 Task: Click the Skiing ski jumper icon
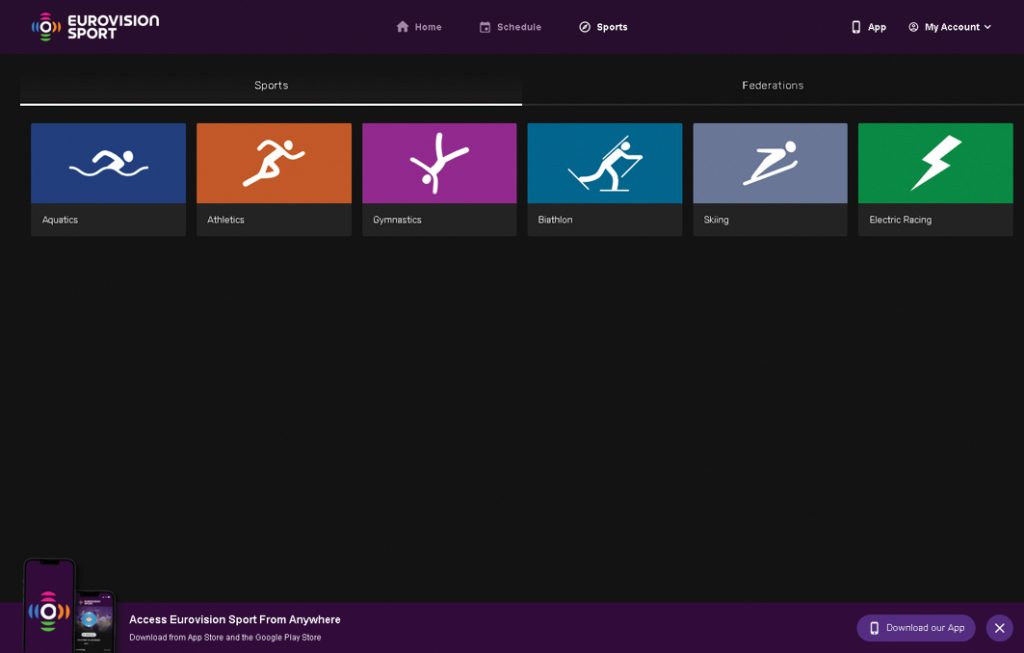click(769, 163)
